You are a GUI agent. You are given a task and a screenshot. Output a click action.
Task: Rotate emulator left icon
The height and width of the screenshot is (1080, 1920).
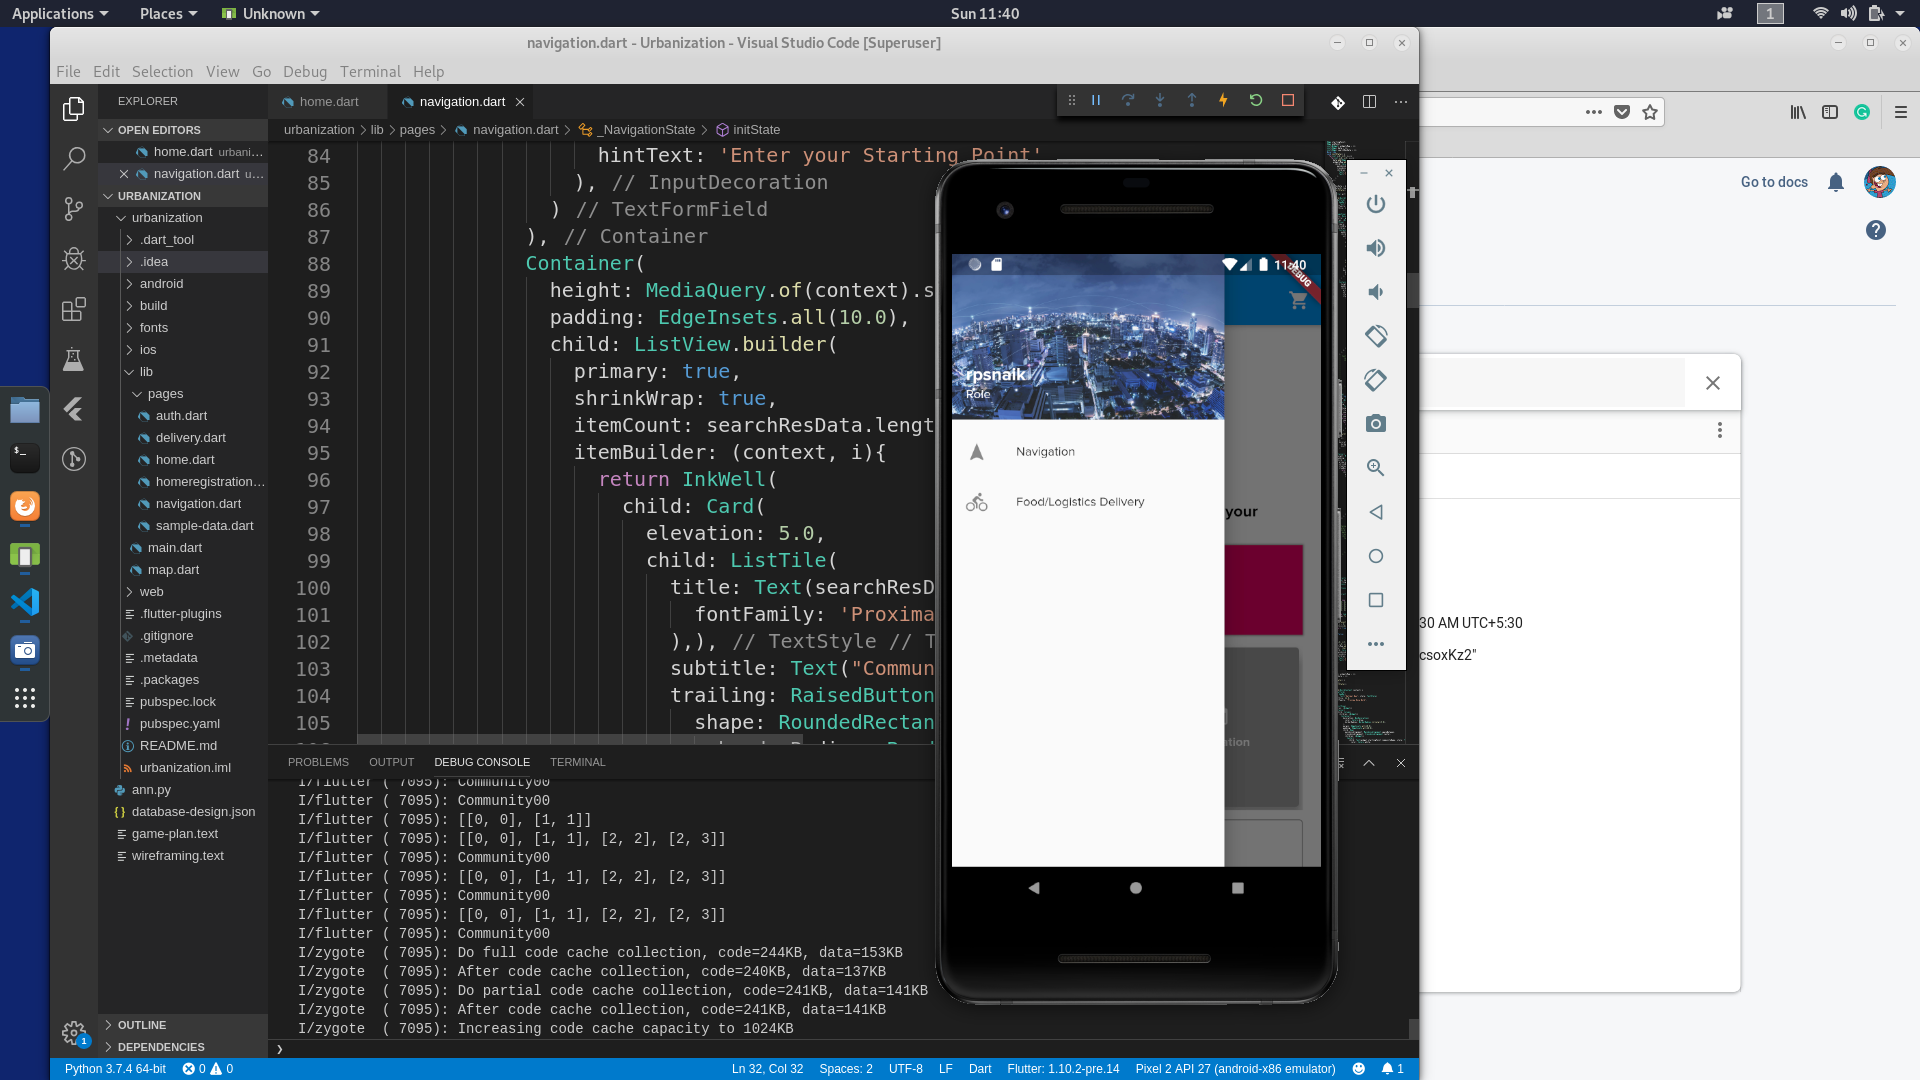click(x=1376, y=336)
